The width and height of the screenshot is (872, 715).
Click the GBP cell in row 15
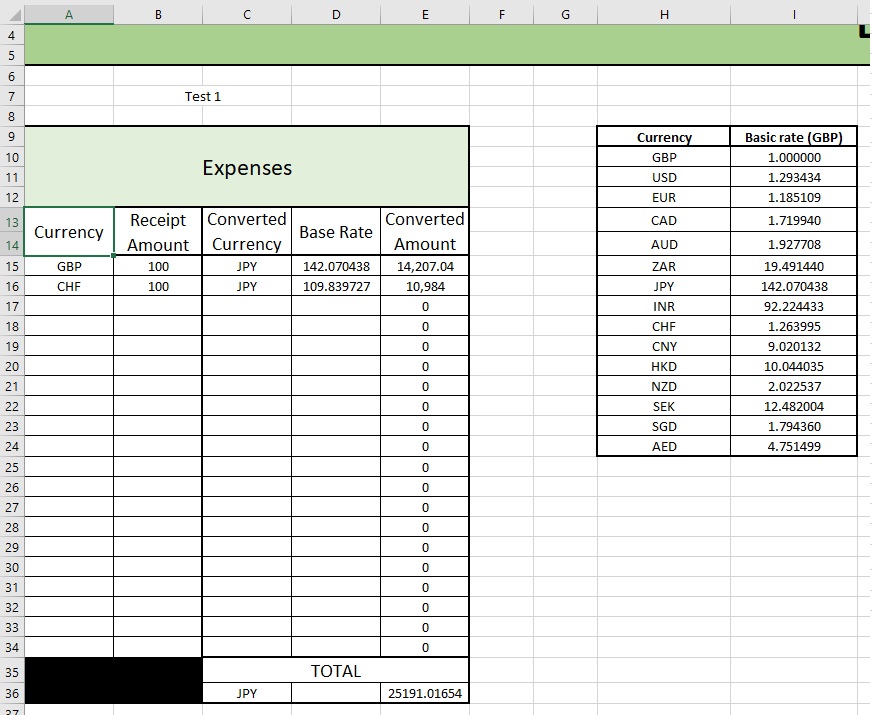69,266
